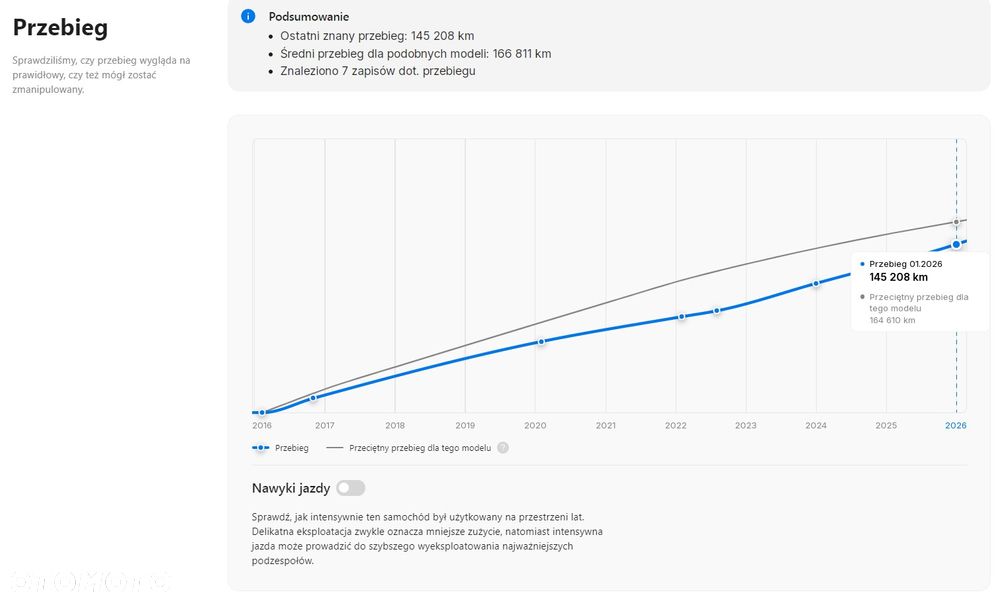Toggle the Nawyki jazdy switch

(x=351, y=488)
